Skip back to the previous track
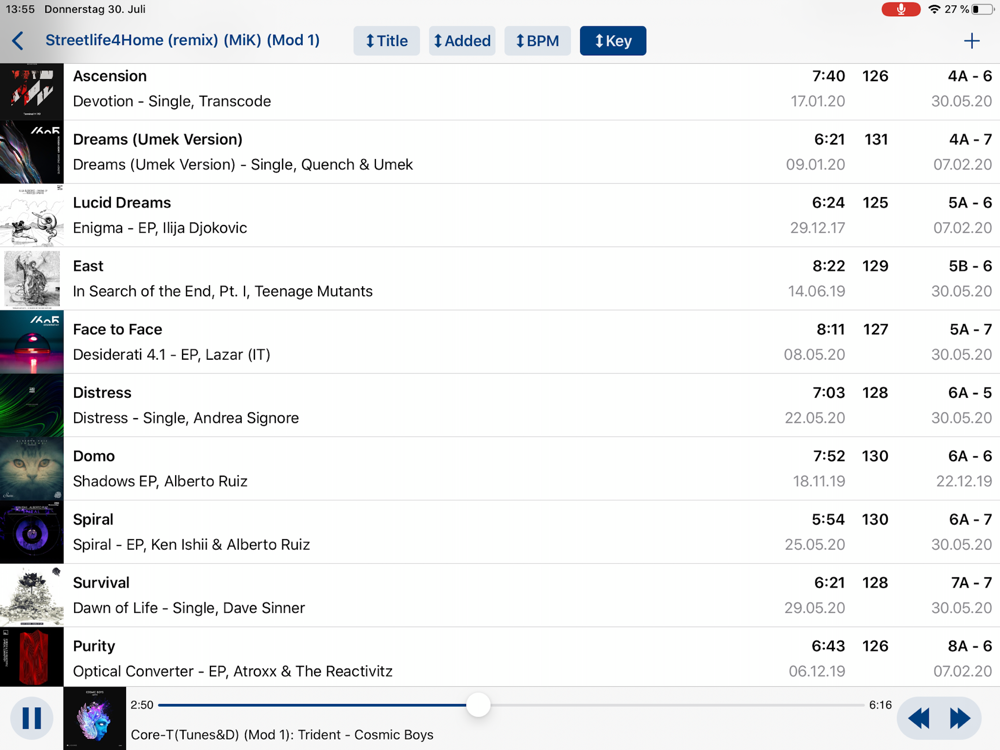 click(918, 718)
